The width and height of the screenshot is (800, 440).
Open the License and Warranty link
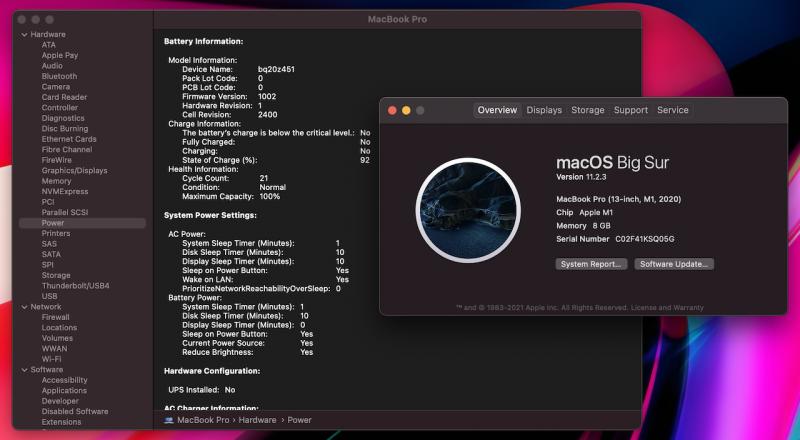tap(667, 308)
